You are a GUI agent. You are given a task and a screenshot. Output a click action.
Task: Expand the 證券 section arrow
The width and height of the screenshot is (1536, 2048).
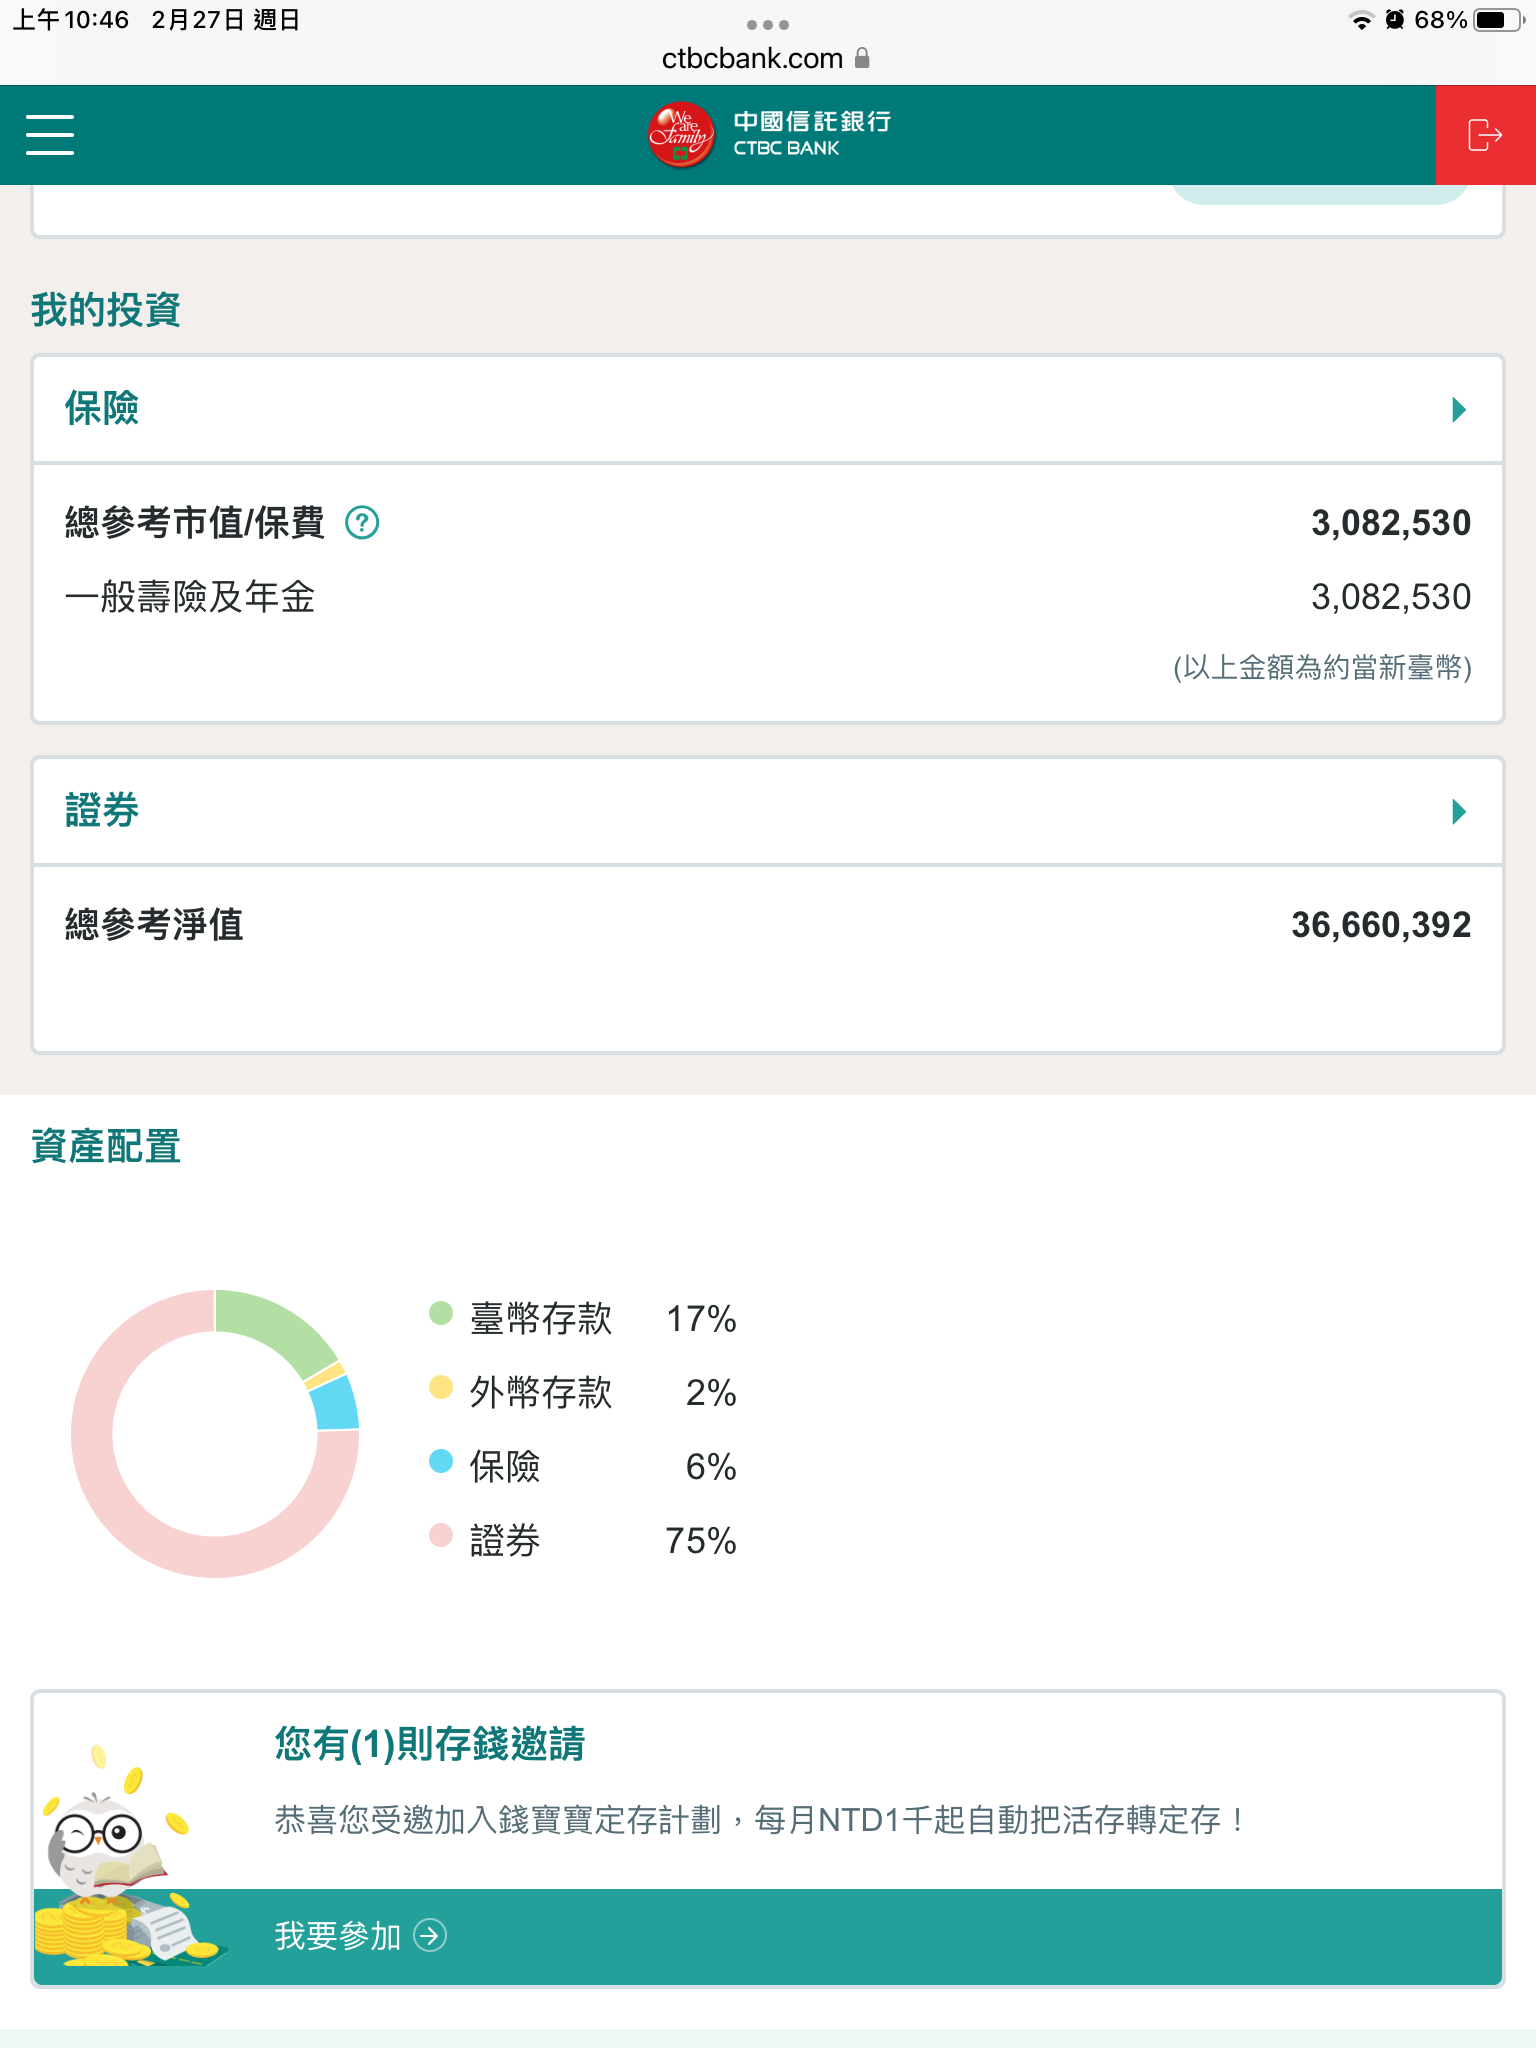[1459, 811]
